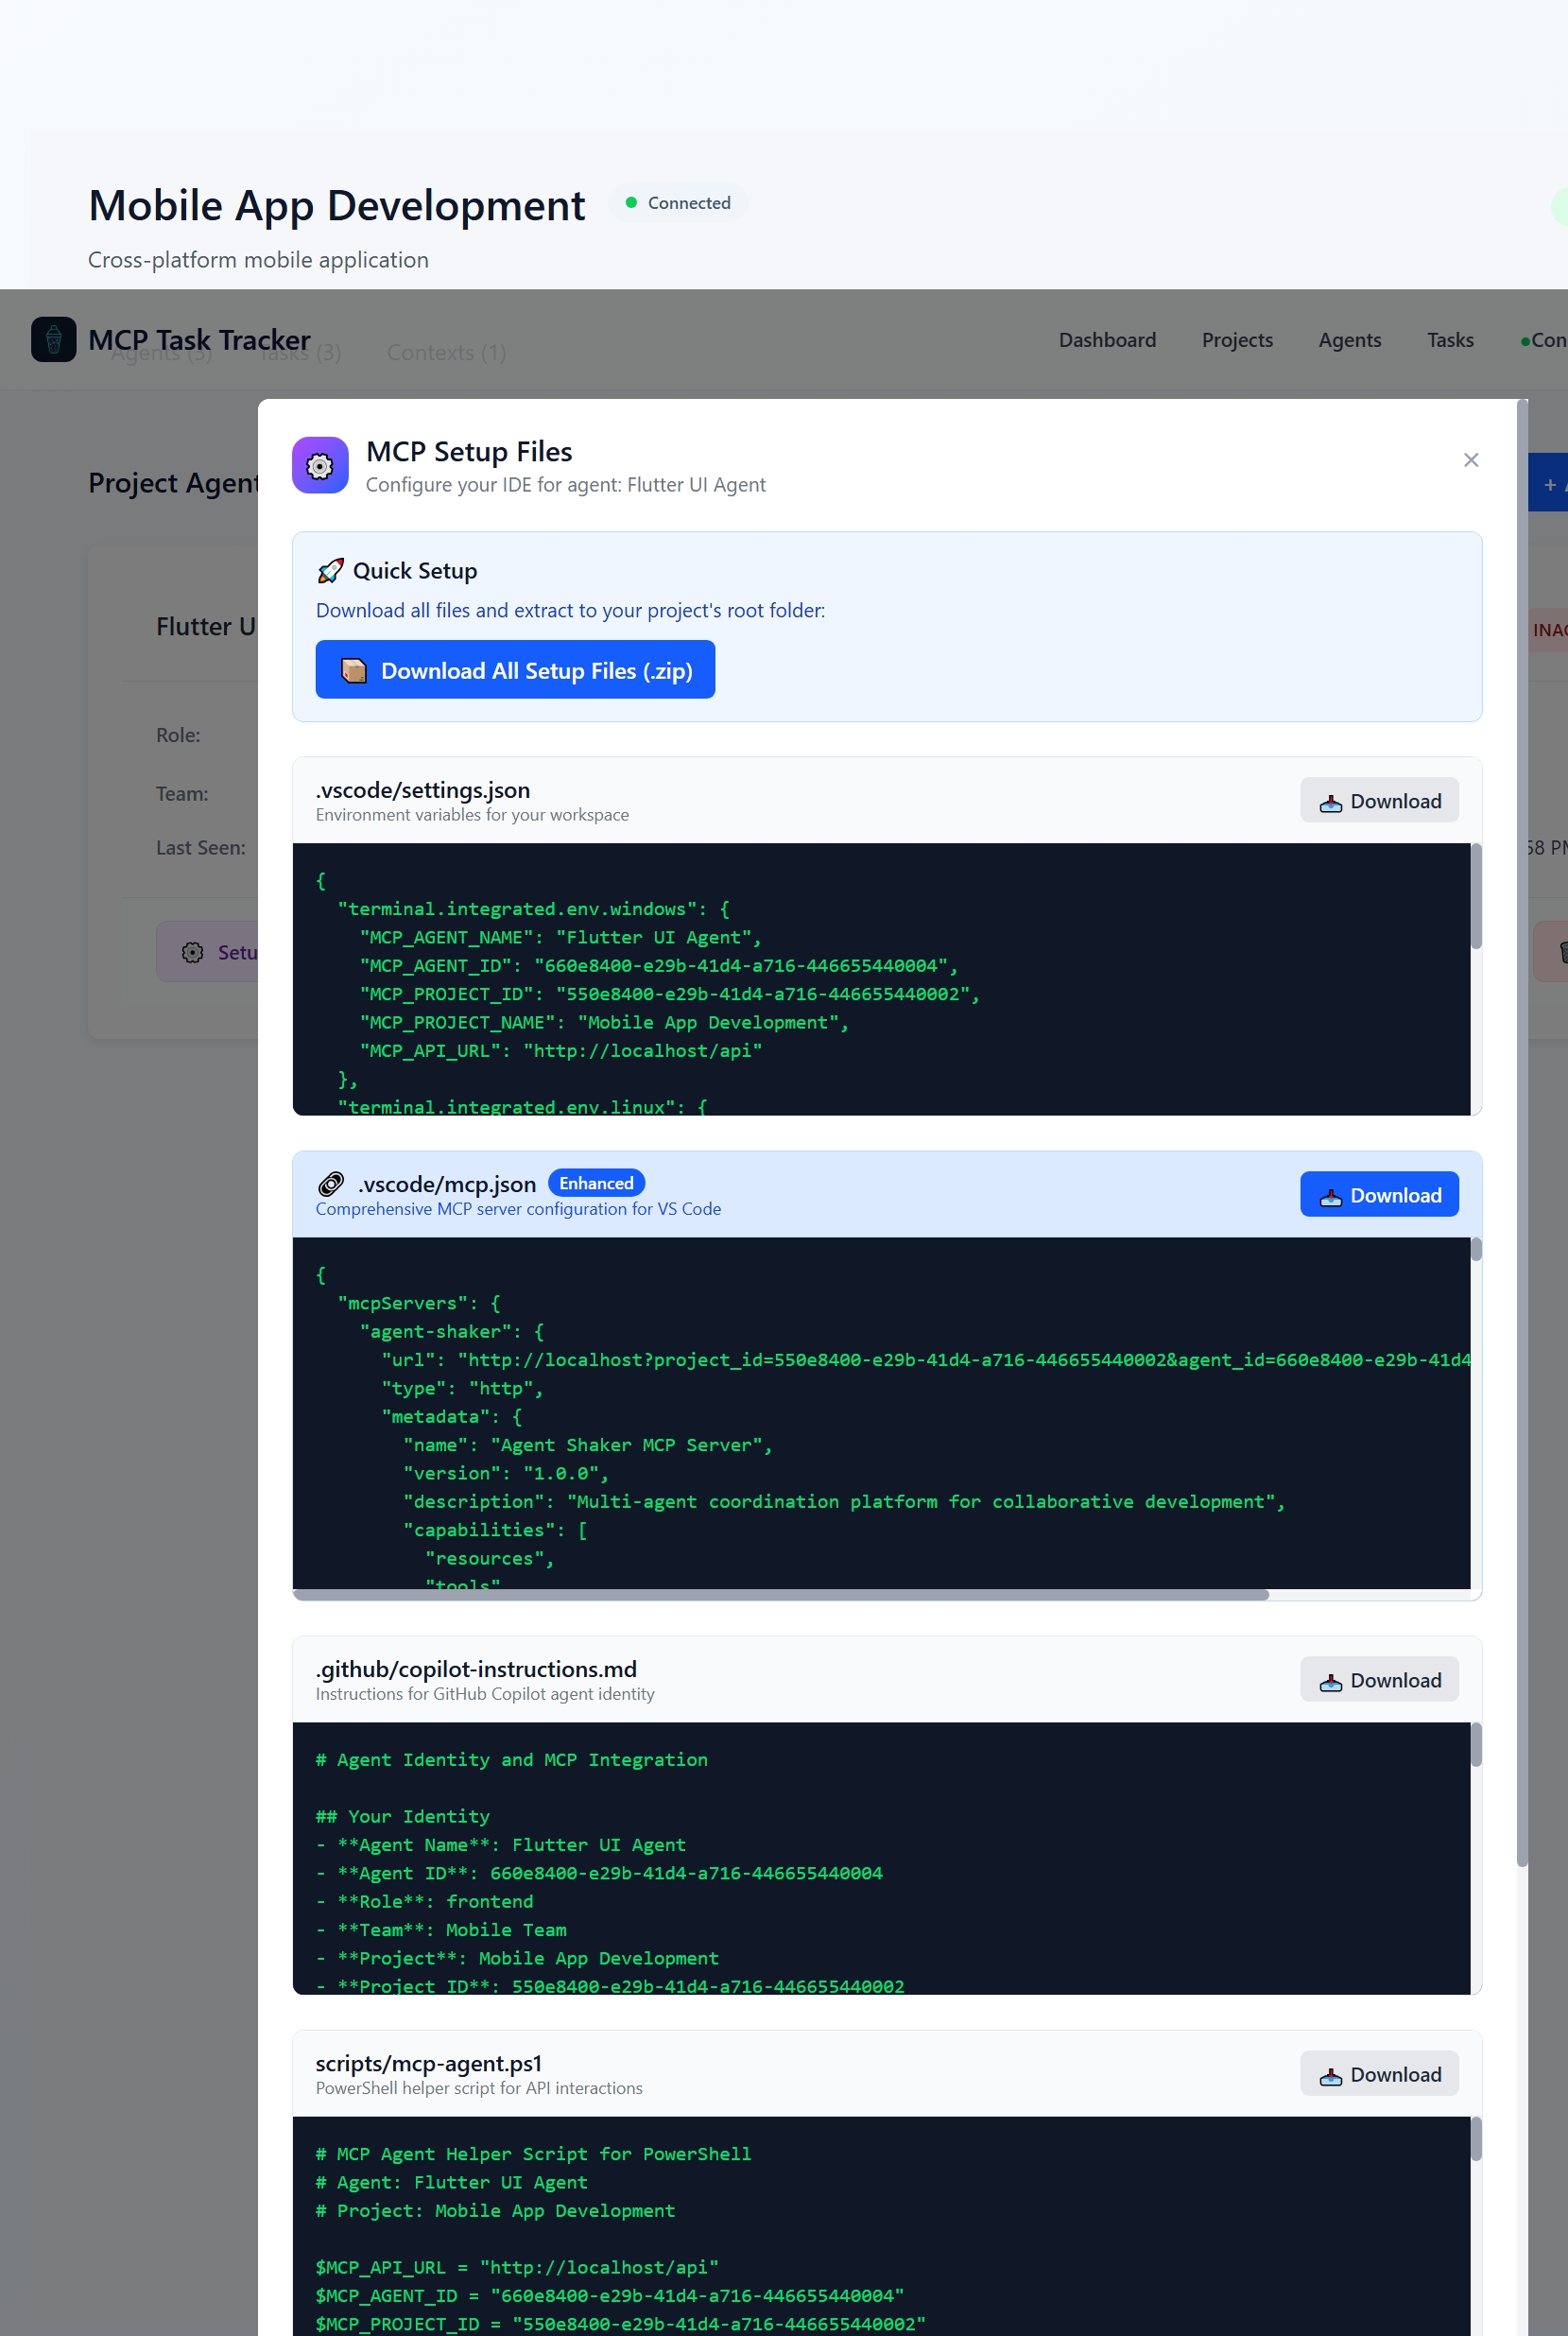Click the Mobile App Development page title
Image resolution: width=1568 pixels, height=2336 pixels.
click(337, 206)
